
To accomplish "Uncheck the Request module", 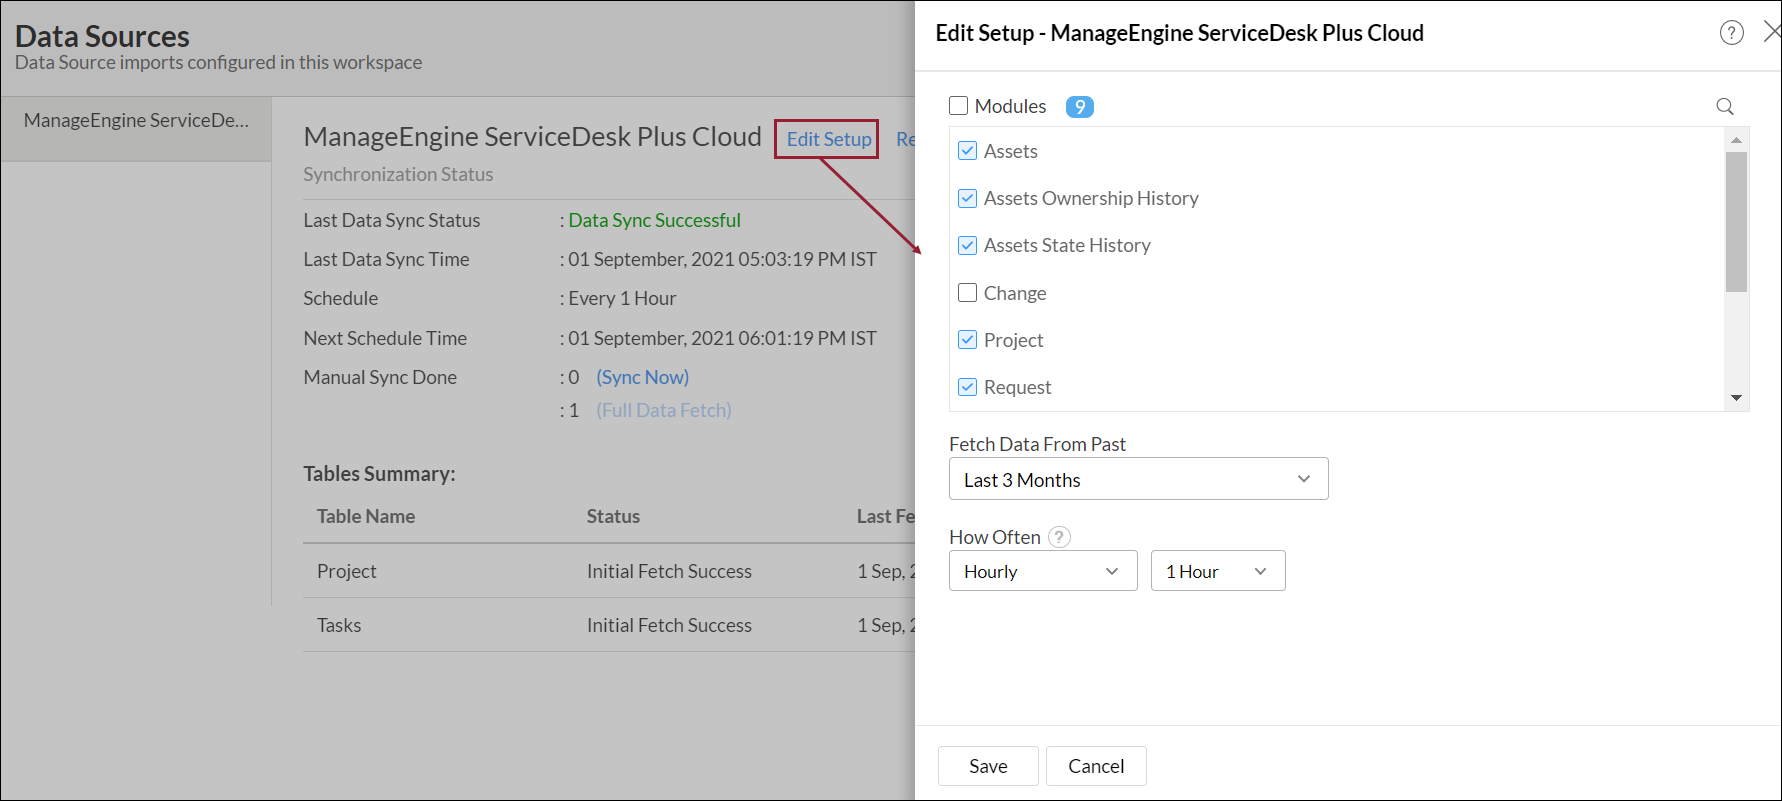I will [x=967, y=387].
